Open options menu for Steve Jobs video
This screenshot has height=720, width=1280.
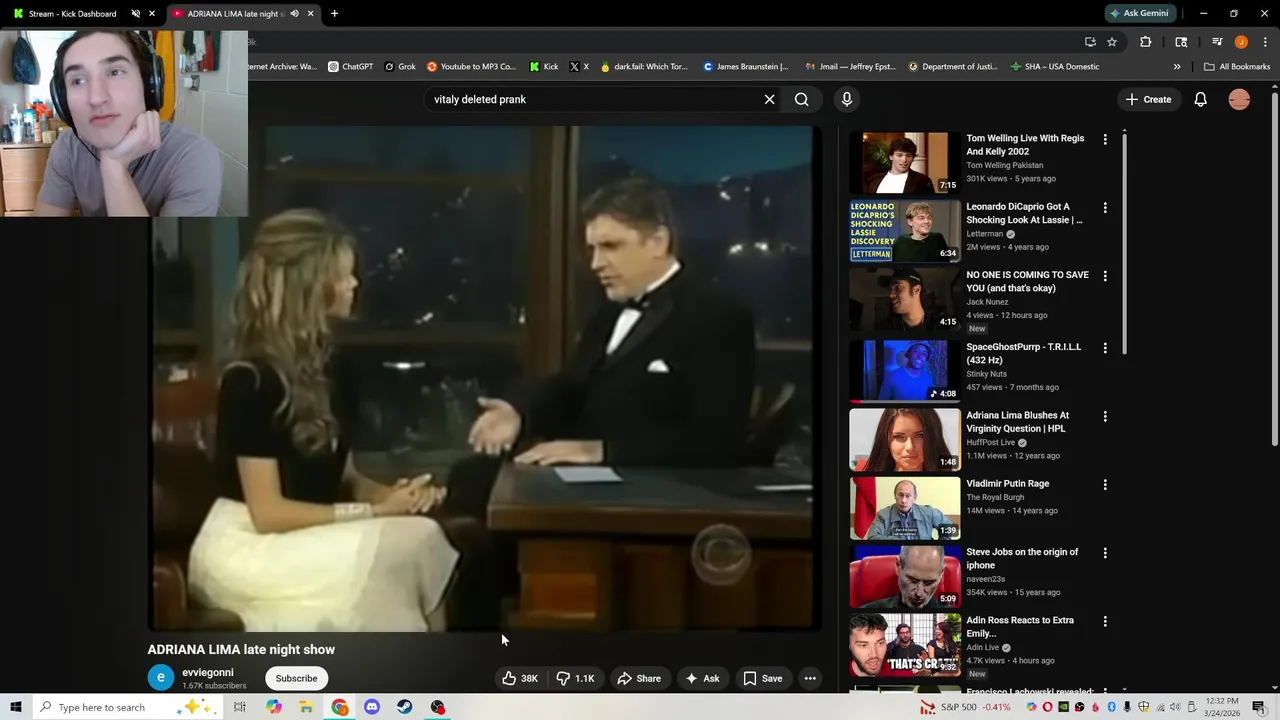pyautogui.click(x=1105, y=552)
